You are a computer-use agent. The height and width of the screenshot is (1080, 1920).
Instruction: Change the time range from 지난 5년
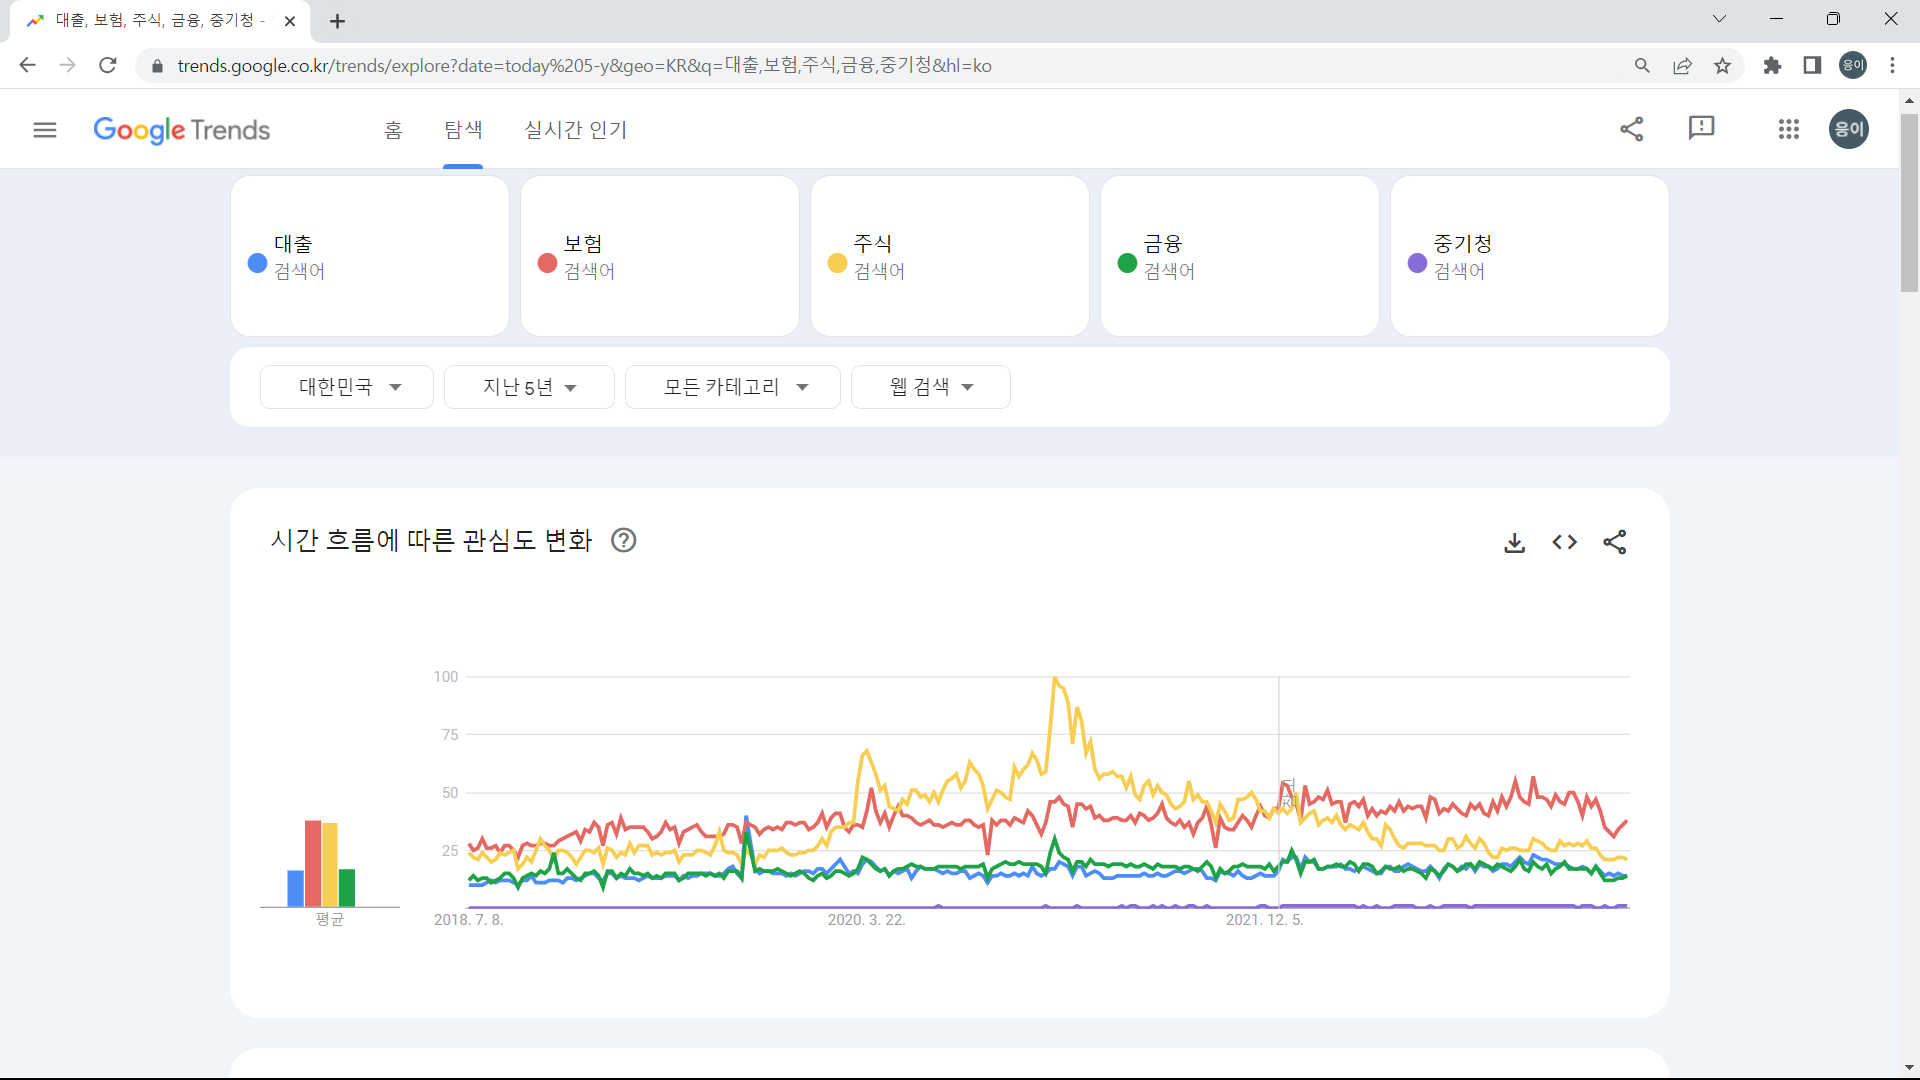(x=529, y=387)
